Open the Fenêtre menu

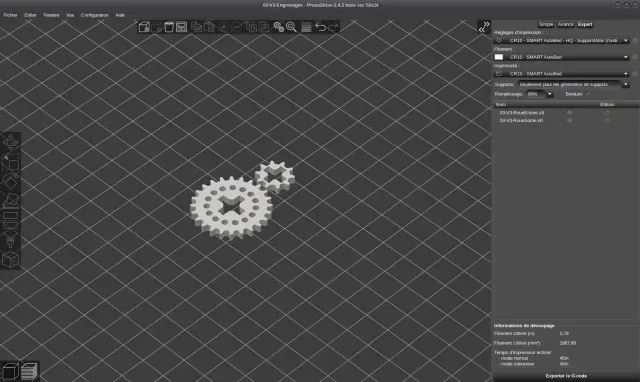point(51,15)
